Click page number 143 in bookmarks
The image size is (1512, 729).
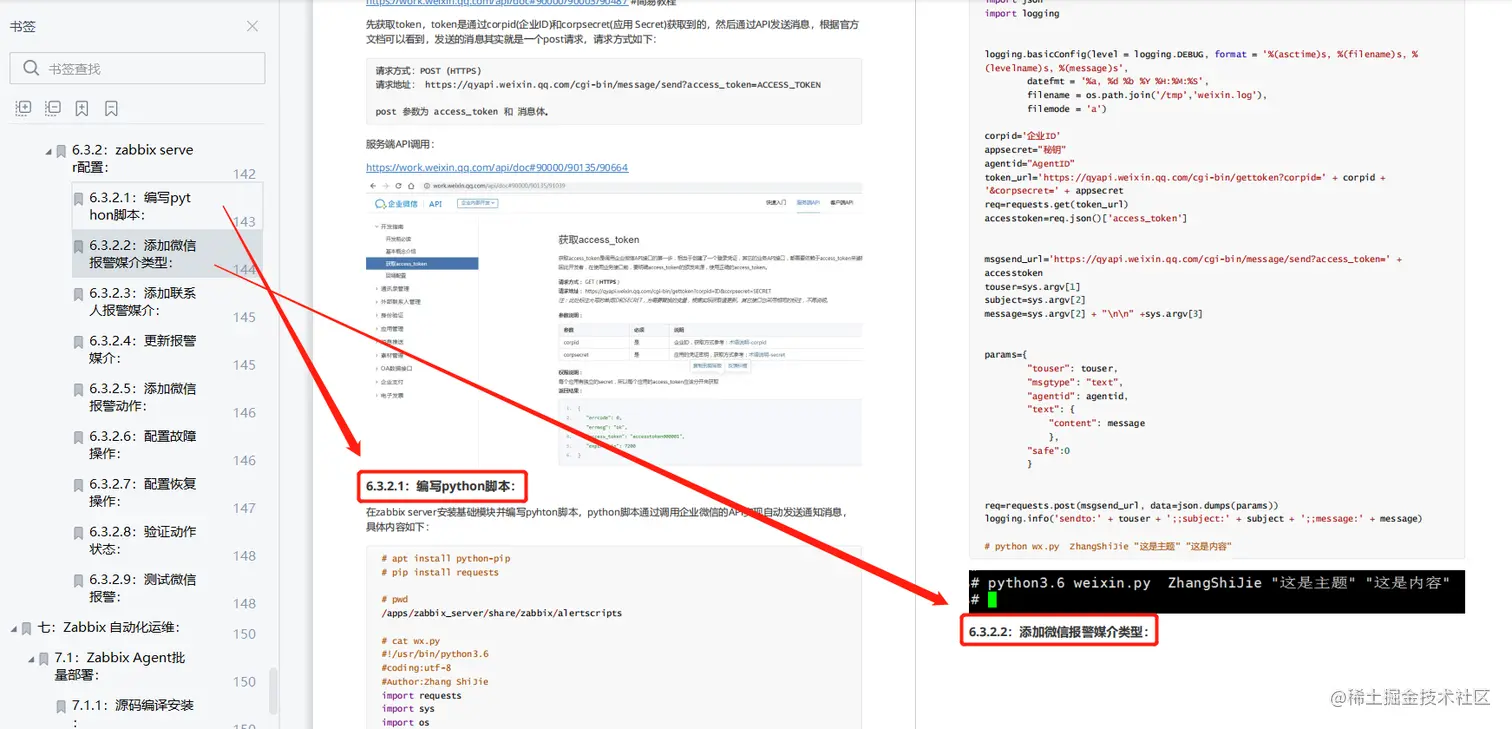(x=244, y=222)
